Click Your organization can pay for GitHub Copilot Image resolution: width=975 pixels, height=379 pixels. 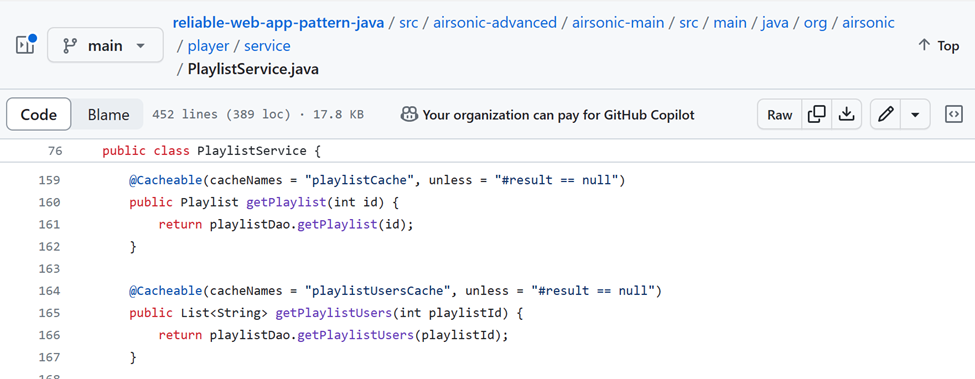(x=558, y=114)
